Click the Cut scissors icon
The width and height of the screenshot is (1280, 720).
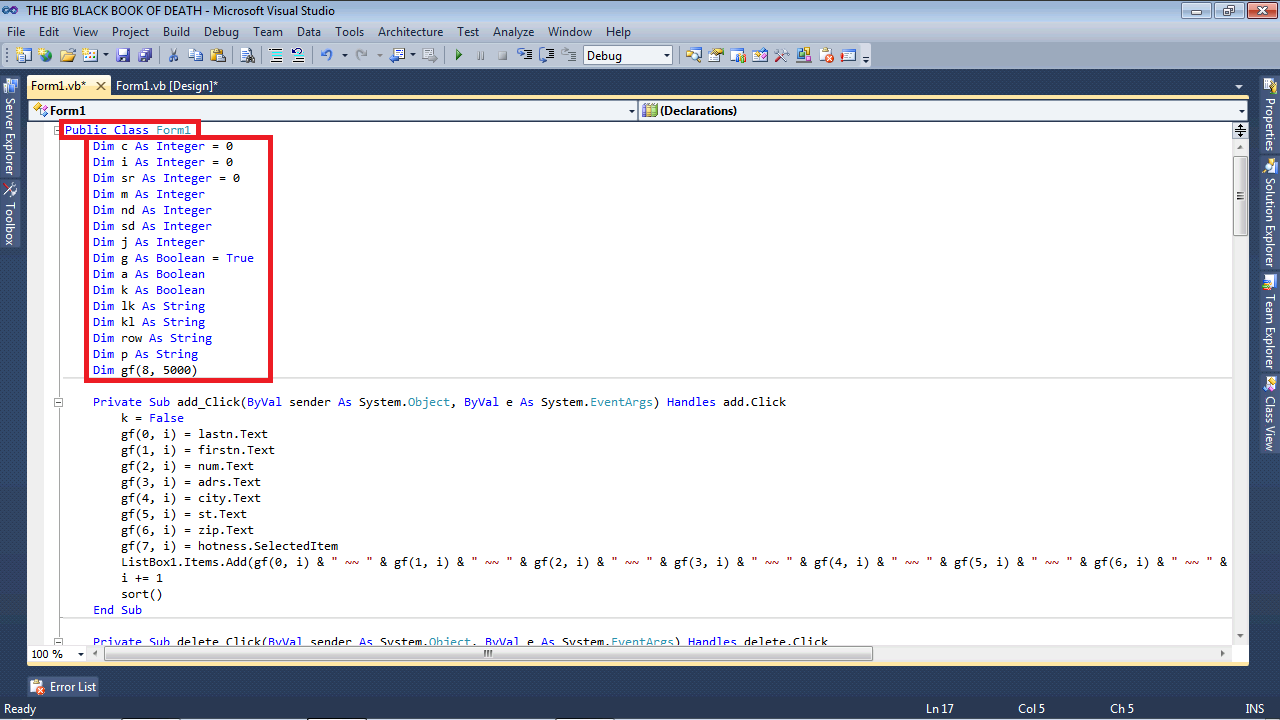coord(173,56)
